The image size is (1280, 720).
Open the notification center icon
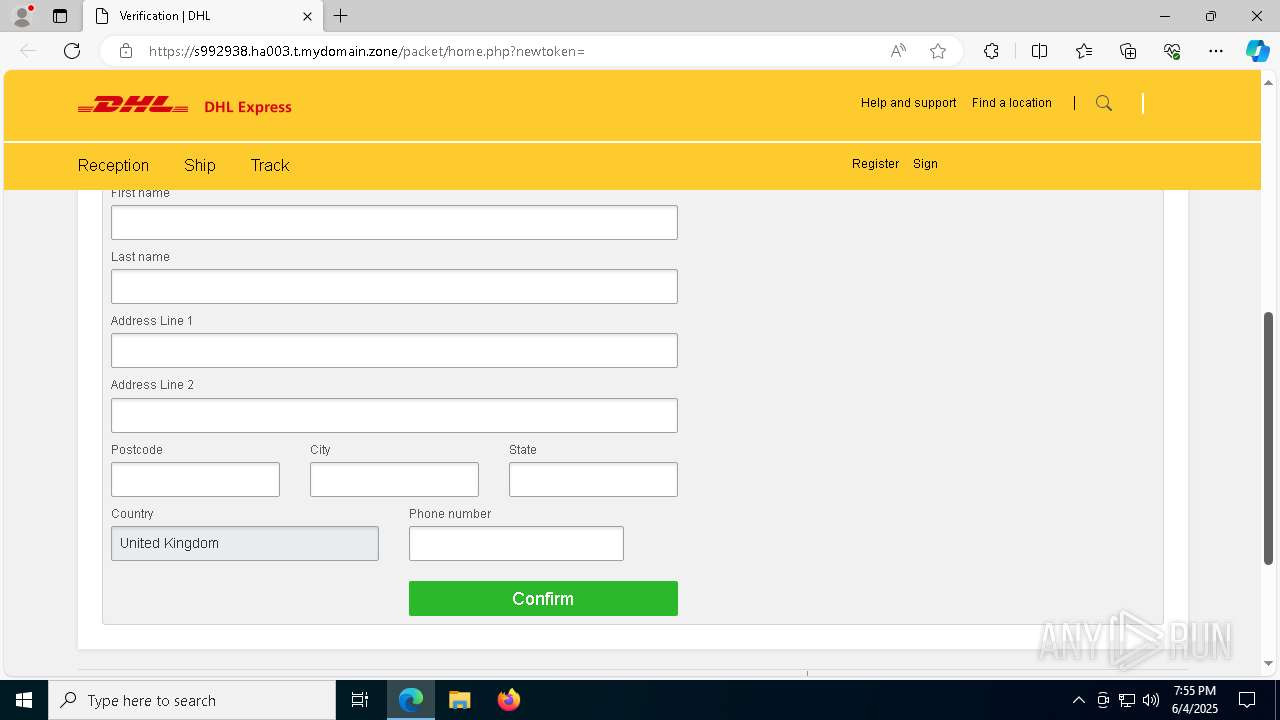[x=1247, y=700]
